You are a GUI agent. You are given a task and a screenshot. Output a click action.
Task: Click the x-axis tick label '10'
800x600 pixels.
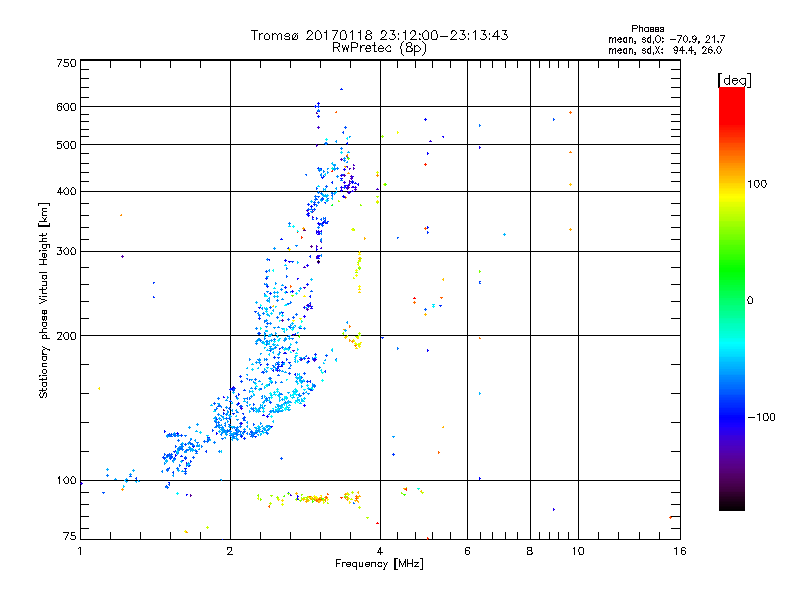click(x=578, y=551)
